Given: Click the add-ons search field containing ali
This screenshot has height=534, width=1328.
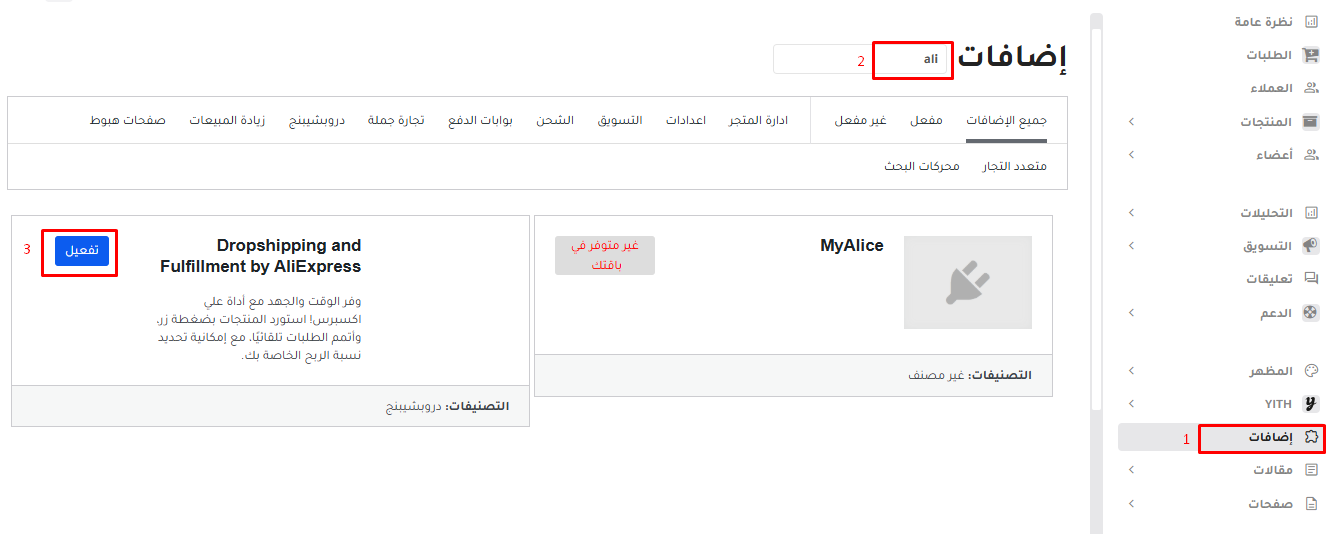Looking at the screenshot, I should pos(862,59).
